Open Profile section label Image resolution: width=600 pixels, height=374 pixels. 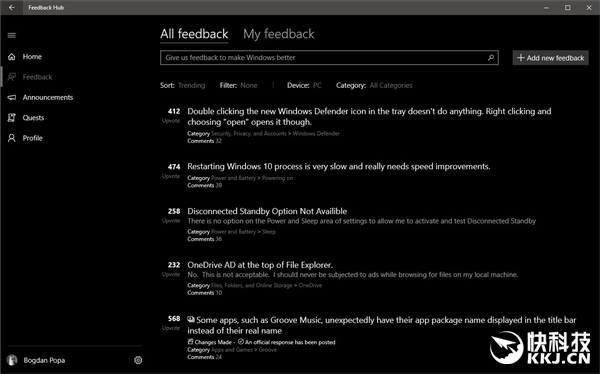[x=33, y=138]
